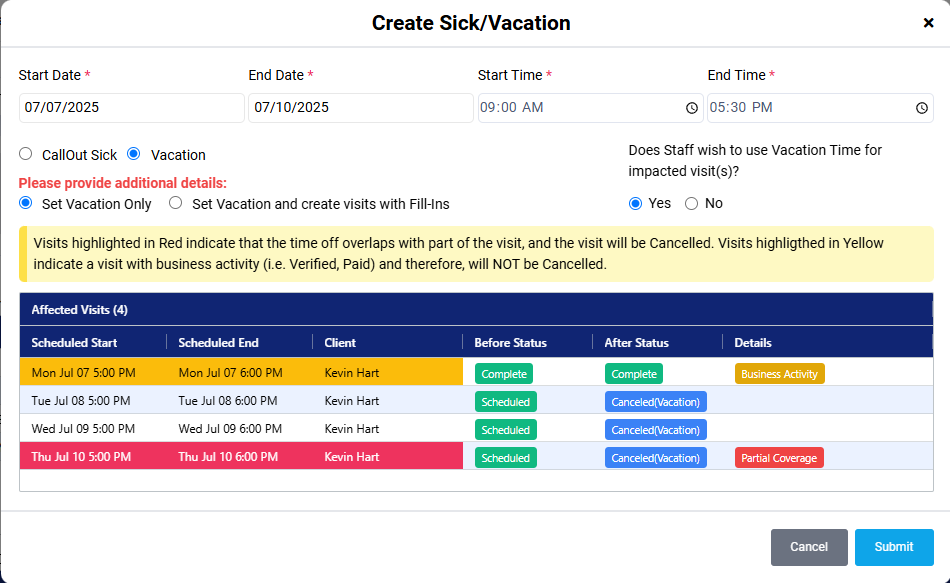The height and width of the screenshot is (583, 950).
Task: Select the Tue Jul 08 visit row
Action: (240, 401)
